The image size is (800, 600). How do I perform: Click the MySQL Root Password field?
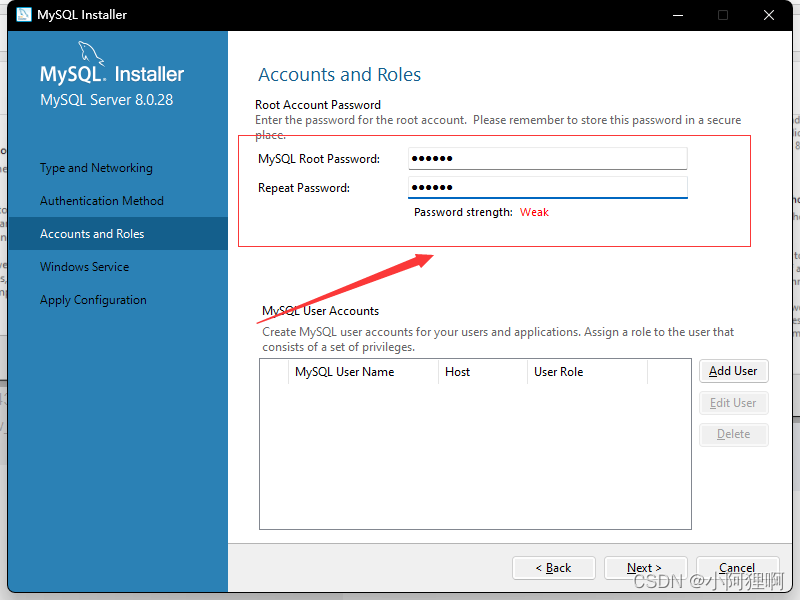pos(547,159)
